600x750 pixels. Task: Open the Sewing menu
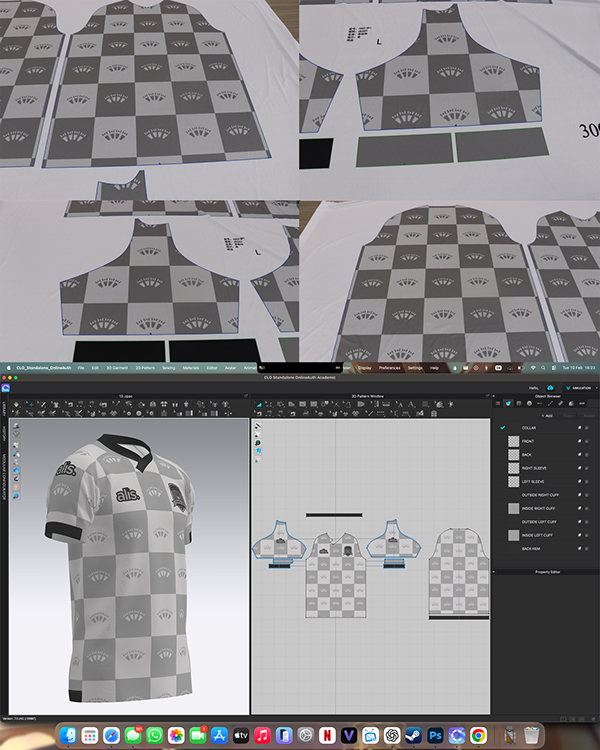(168, 368)
